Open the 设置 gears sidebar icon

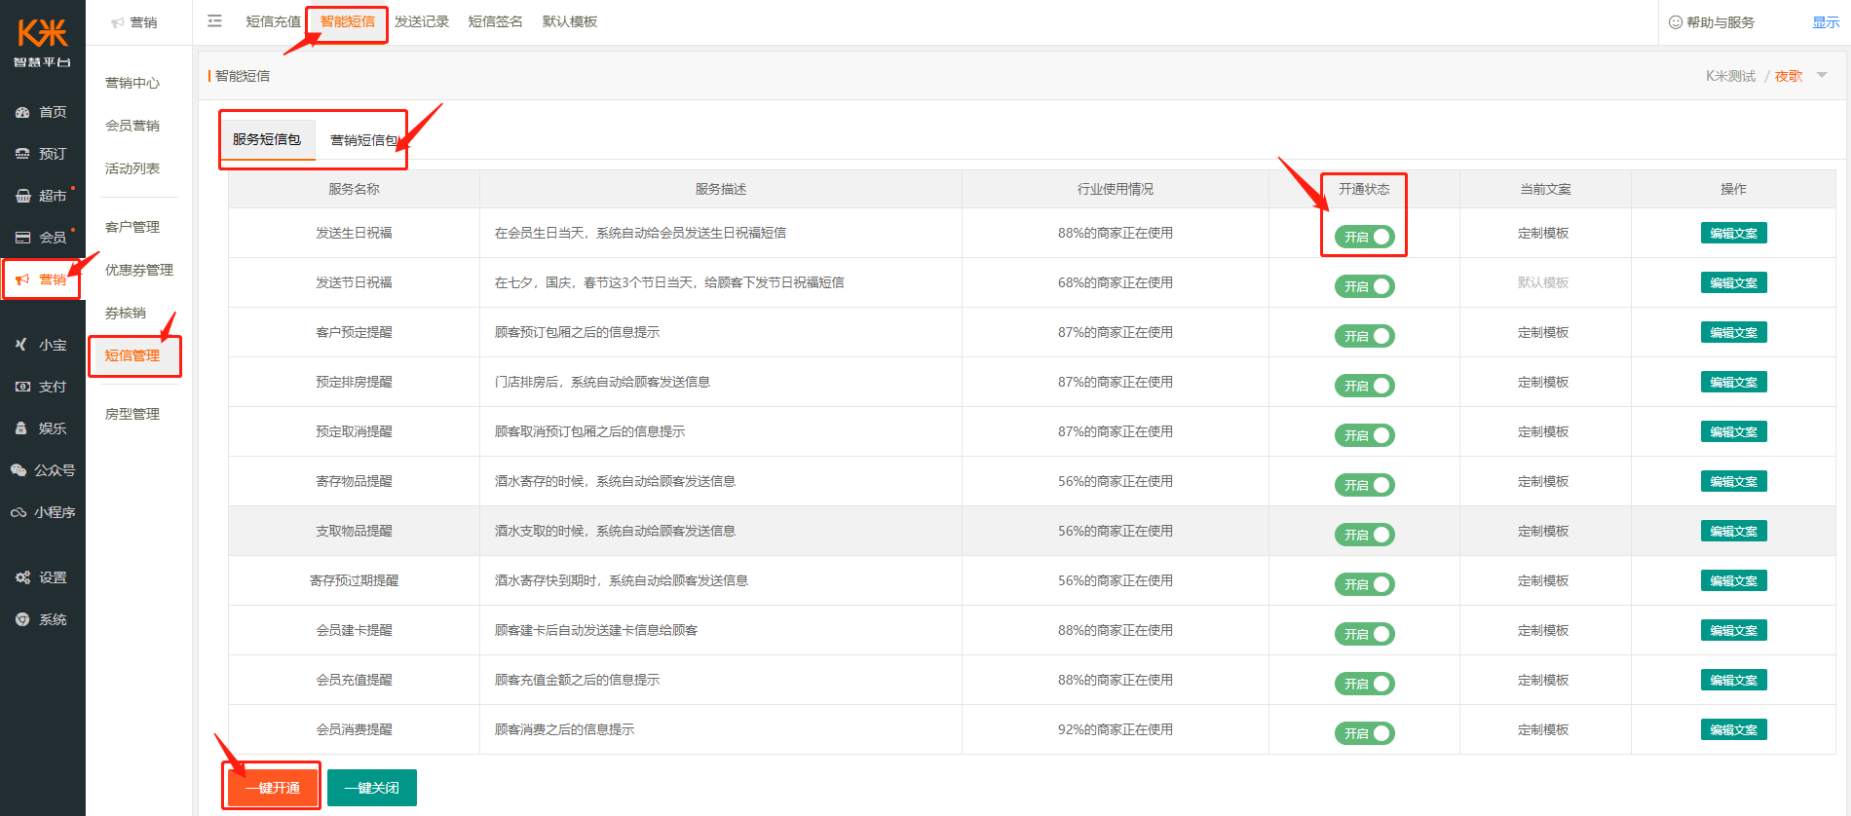tap(22, 578)
